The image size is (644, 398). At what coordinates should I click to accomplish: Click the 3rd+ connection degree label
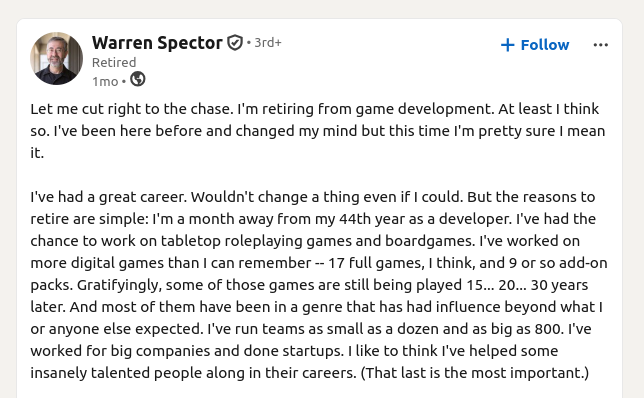(x=268, y=43)
